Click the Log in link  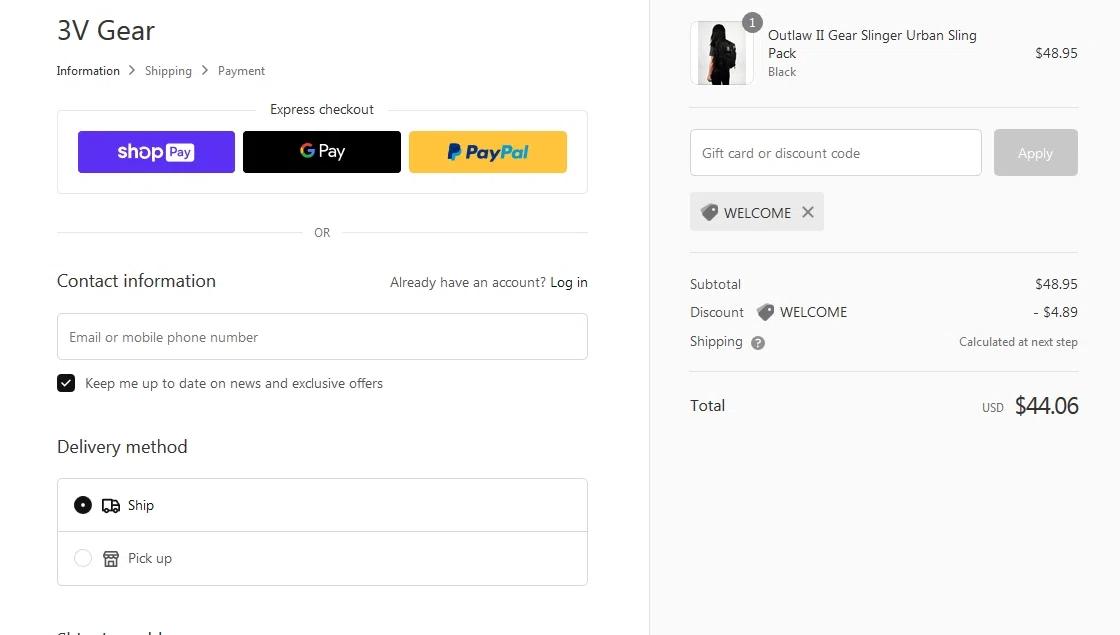click(569, 283)
